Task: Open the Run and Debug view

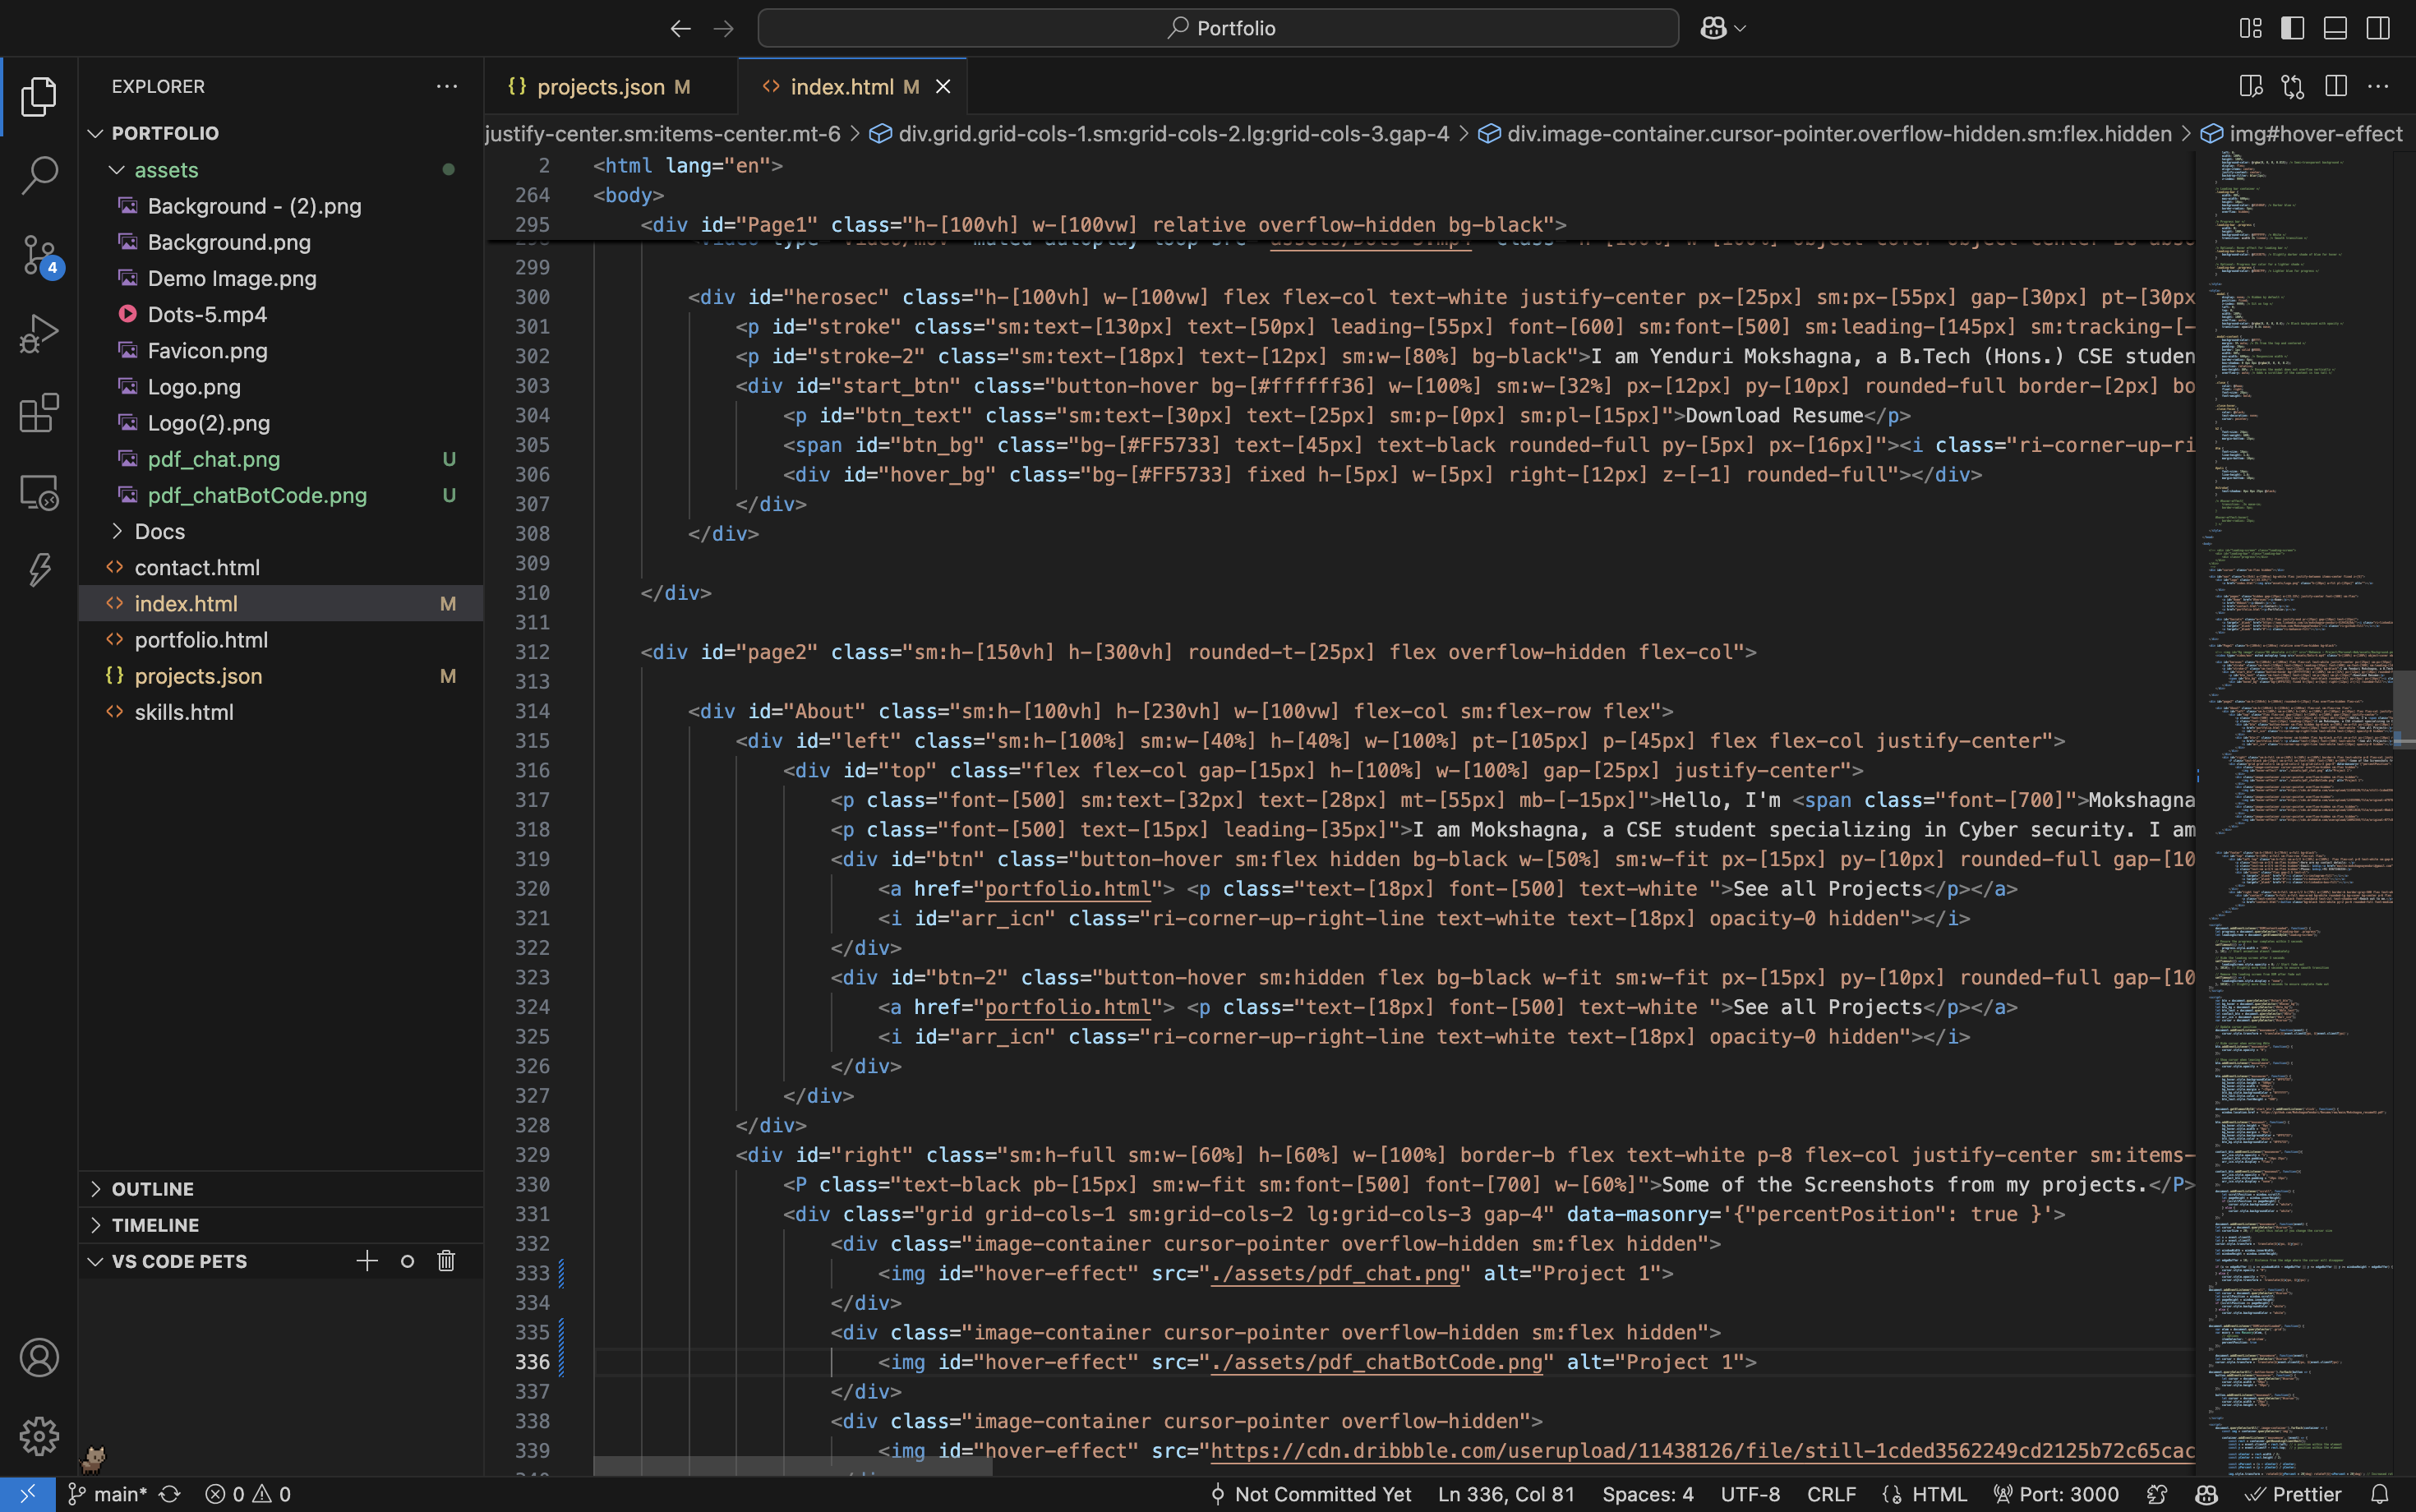Action: [x=38, y=334]
